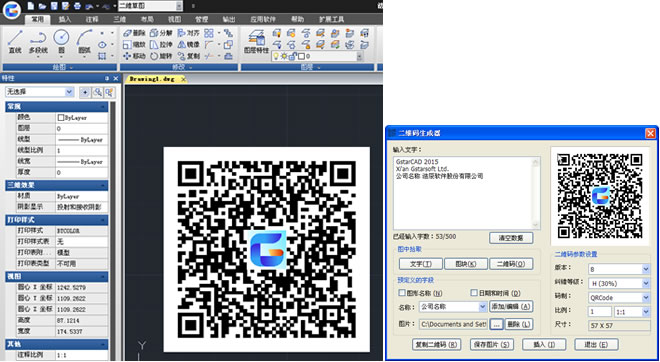Select the 圆弧 (Arc) draw tool

pyautogui.click(x=85, y=42)
